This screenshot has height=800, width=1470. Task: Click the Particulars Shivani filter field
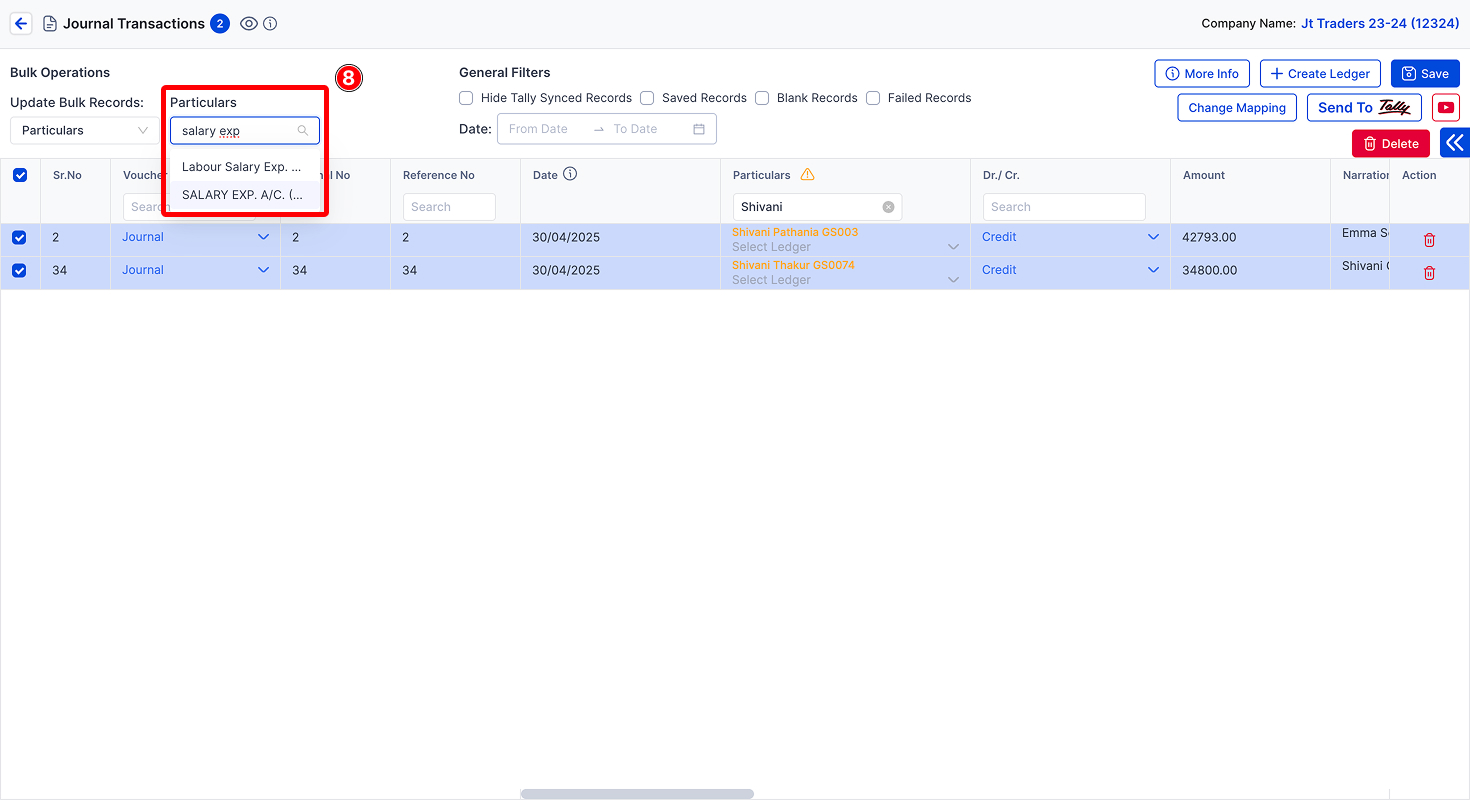(817, 207)
